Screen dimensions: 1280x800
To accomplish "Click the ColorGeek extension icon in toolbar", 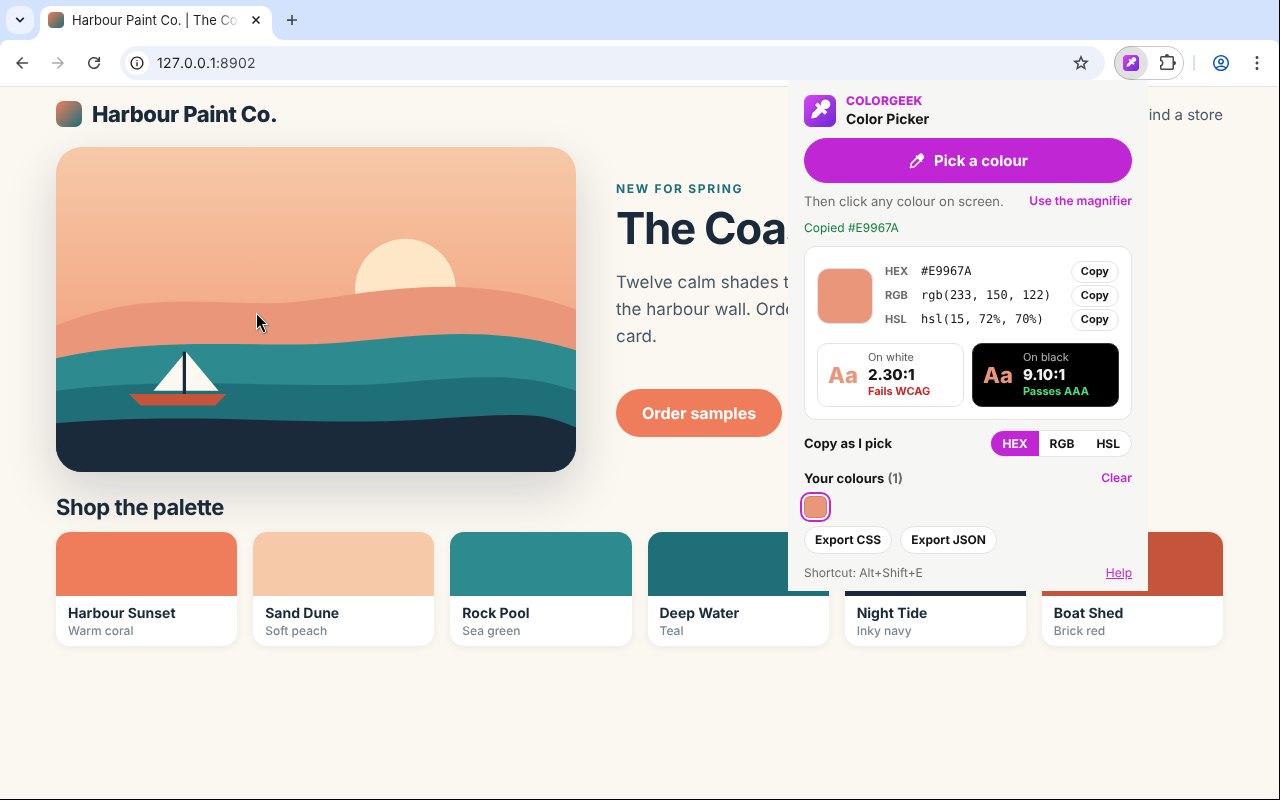I will pyautogui.click(x=1131, y=63).
